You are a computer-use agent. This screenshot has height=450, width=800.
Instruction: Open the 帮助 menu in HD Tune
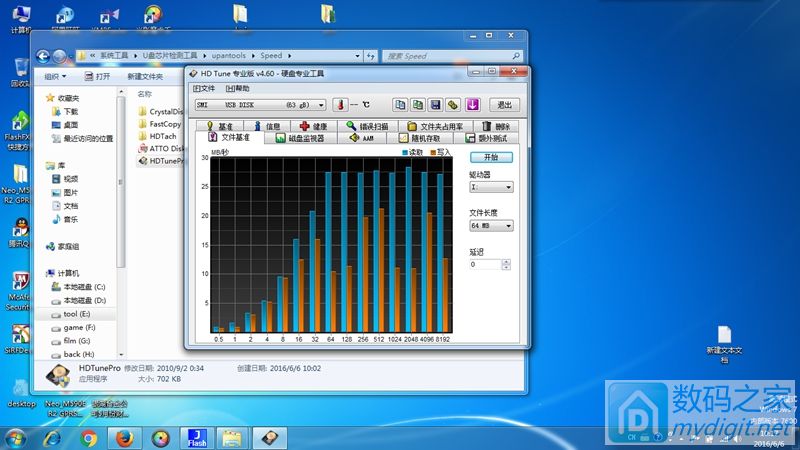[237, 88]
